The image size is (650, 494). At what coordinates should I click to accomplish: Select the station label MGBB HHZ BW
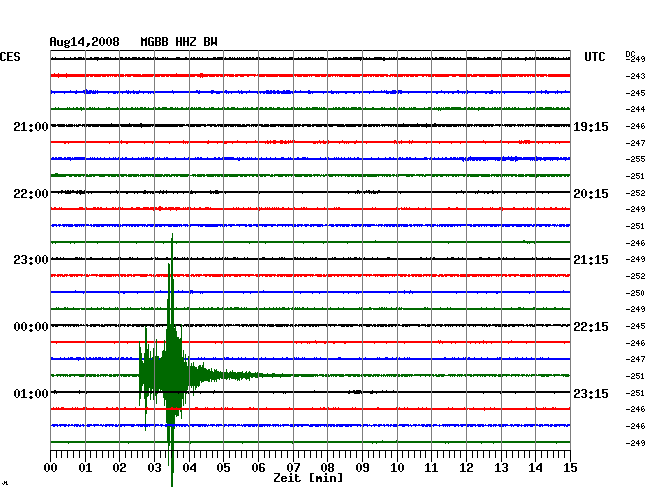[179, 42]
